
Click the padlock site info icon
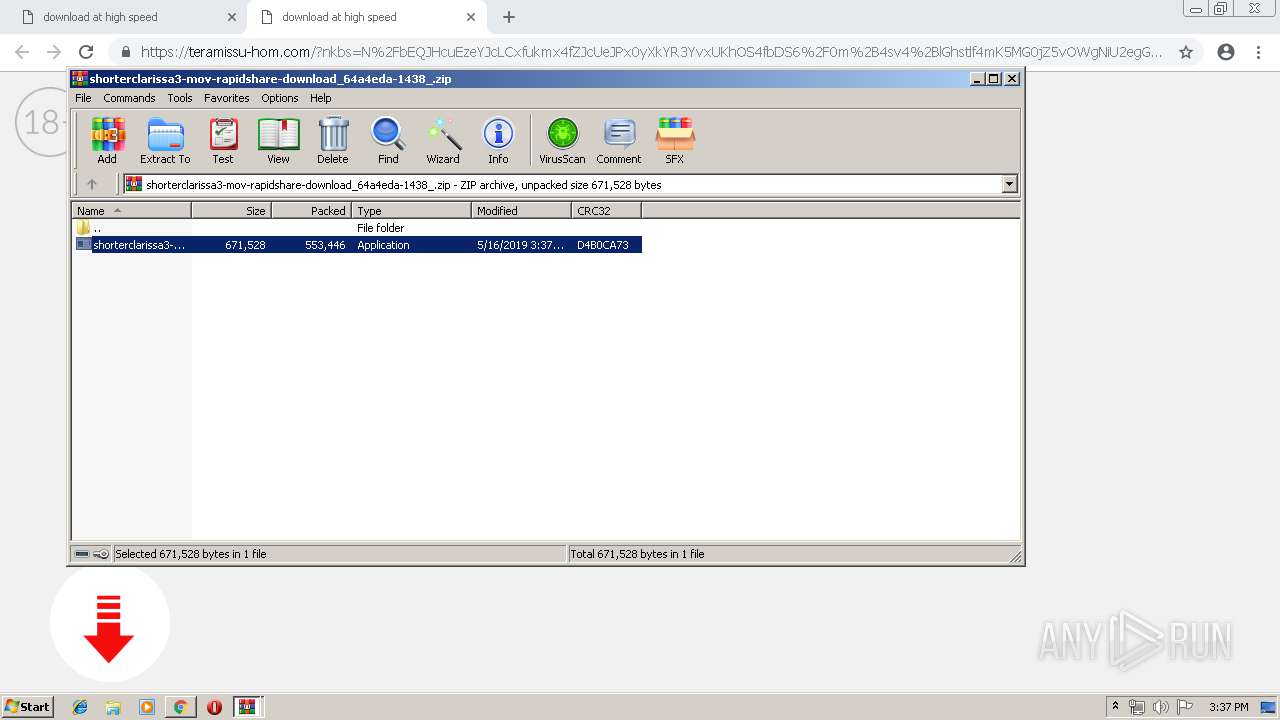(x=124, y=52)
